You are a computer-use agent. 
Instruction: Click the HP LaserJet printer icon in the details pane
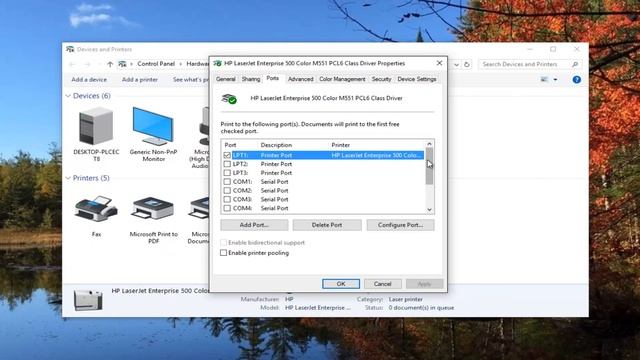coord(88,300)
